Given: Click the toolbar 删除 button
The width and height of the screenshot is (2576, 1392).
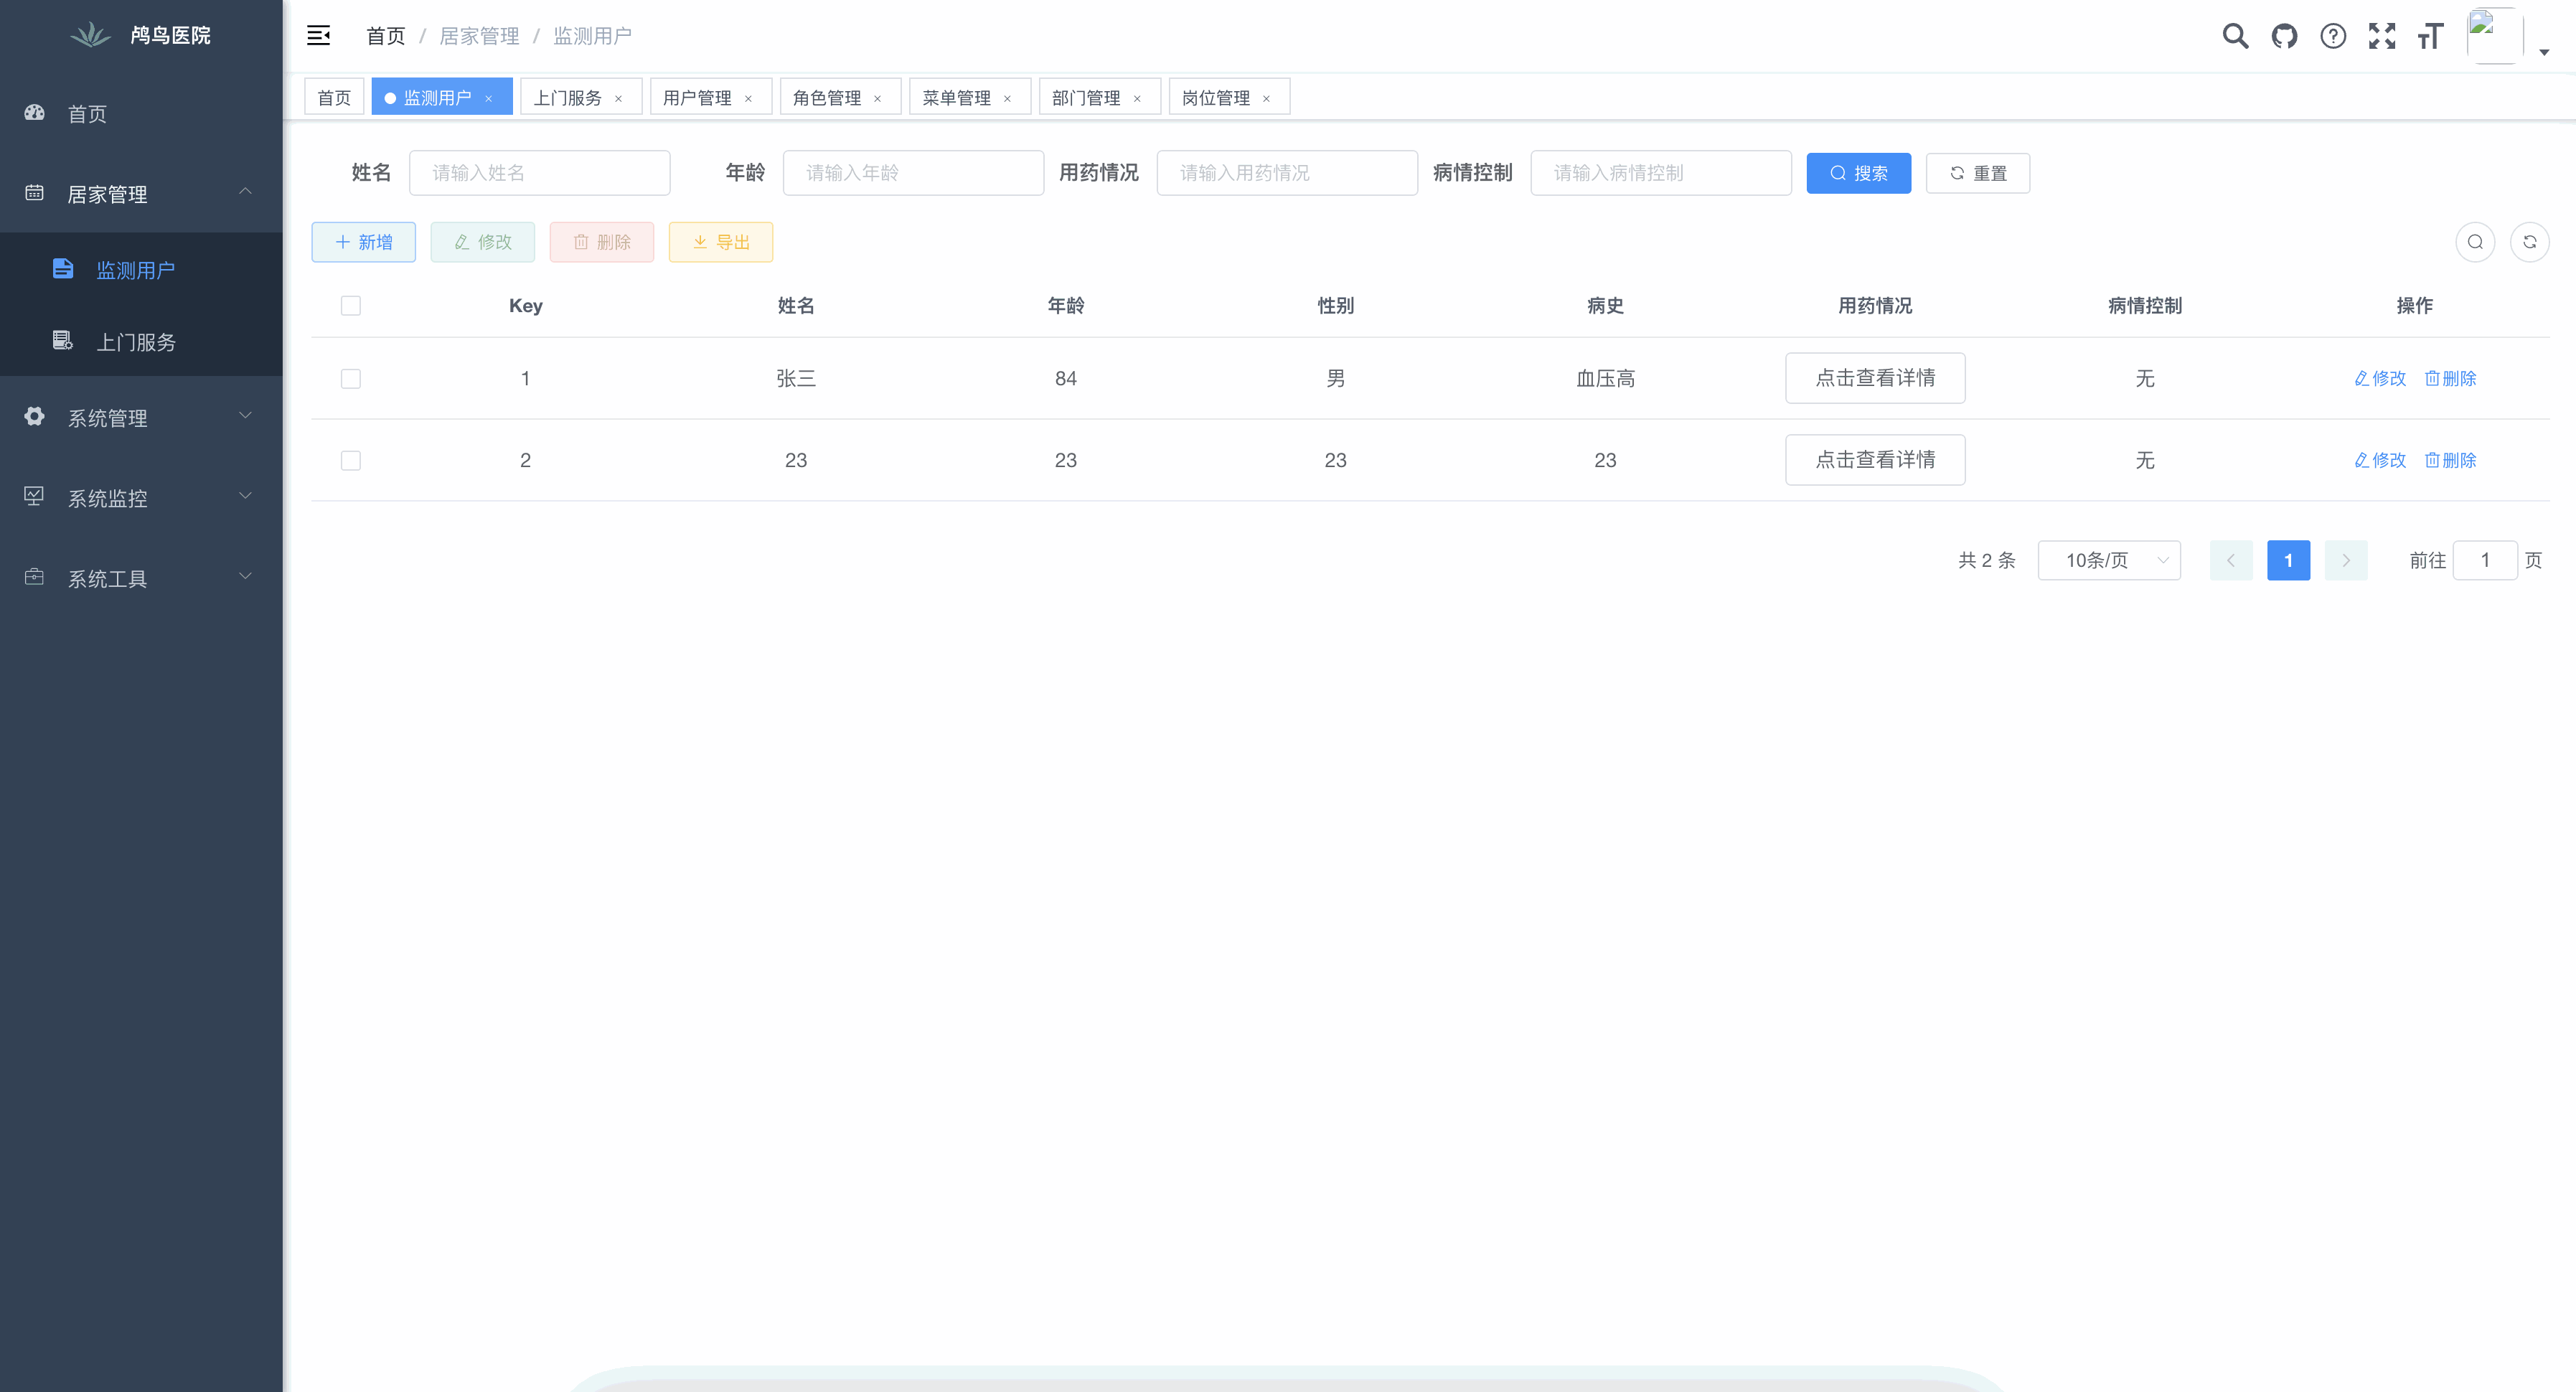Looking at the screenshot, I should tap(601, 242).
